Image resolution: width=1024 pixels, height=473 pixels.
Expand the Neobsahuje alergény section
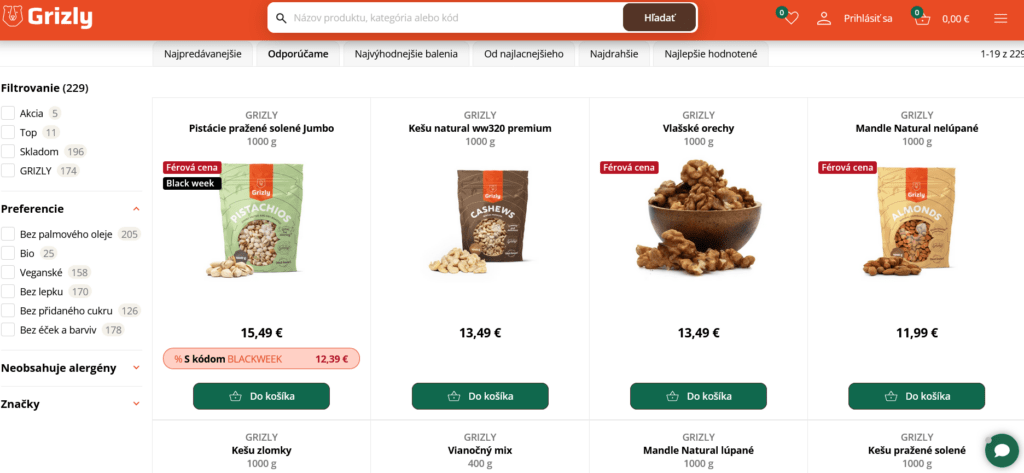pyautogui.click(x=136, y=368)
